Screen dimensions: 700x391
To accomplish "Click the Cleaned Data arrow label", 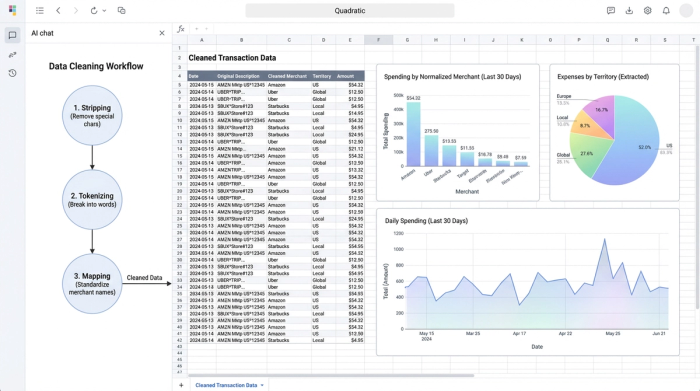I will (144, 278).
